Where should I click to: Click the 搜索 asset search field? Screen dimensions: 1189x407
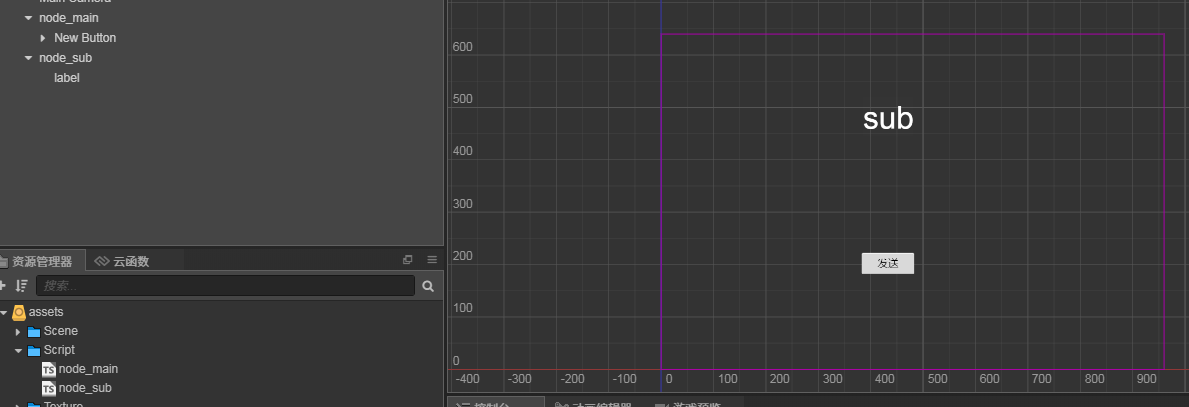(x=225, y=286)
